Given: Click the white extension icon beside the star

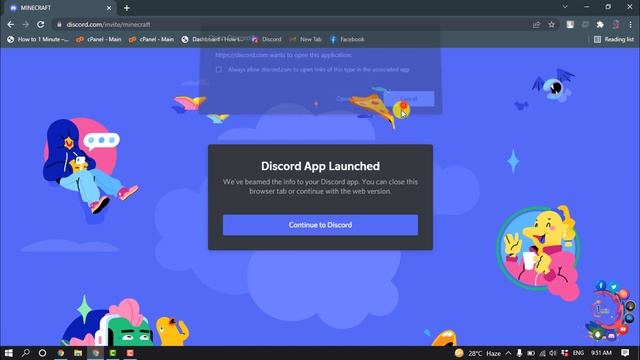Looking at the screenshot, I should tap(570, 24).
